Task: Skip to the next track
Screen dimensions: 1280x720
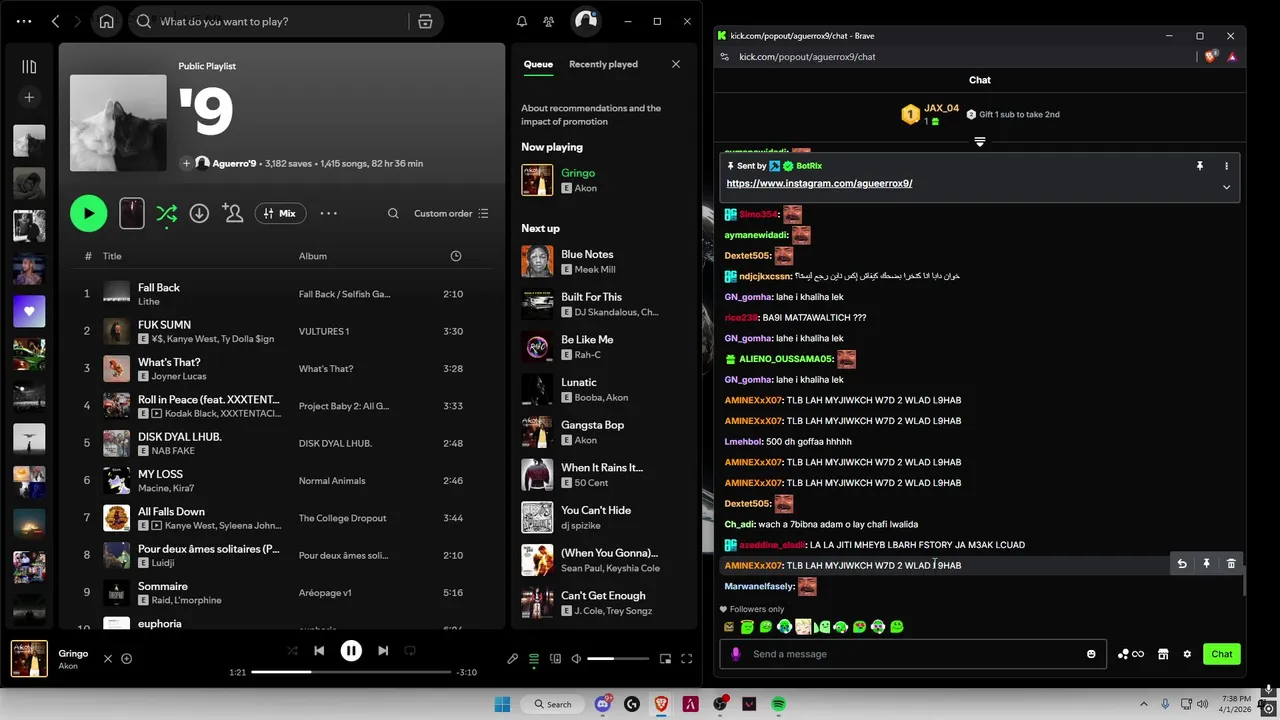Action: coord(383,651)
